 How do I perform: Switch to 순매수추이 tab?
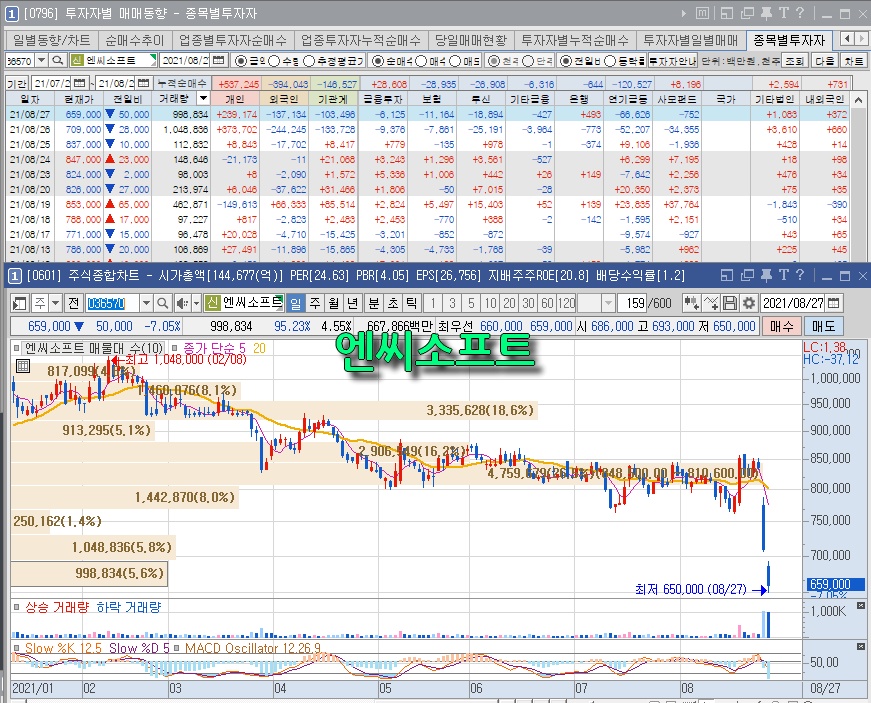135,40
